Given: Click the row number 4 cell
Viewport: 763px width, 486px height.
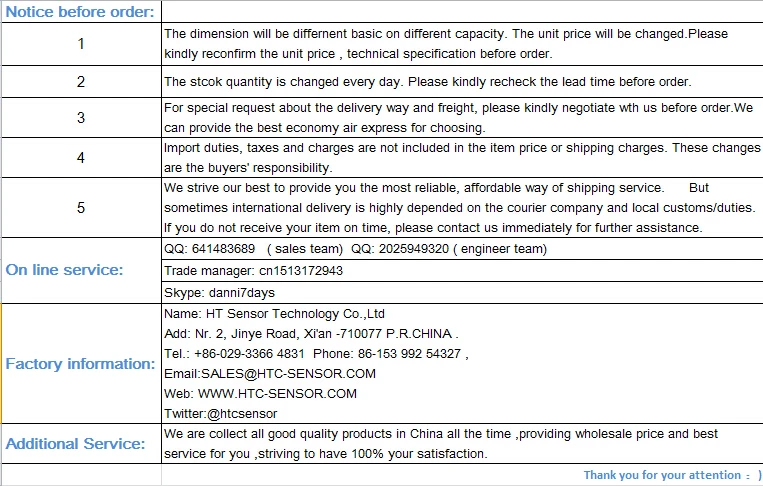Looking at the screenshot, I should pos(81,158).
